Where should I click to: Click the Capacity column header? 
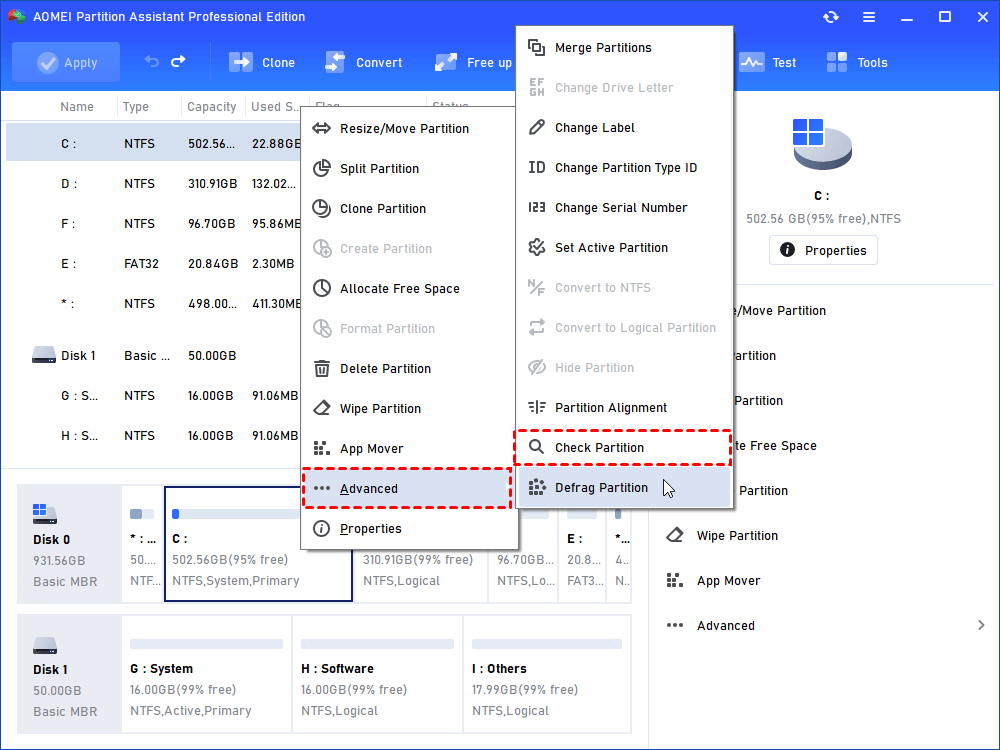point(212,107)
